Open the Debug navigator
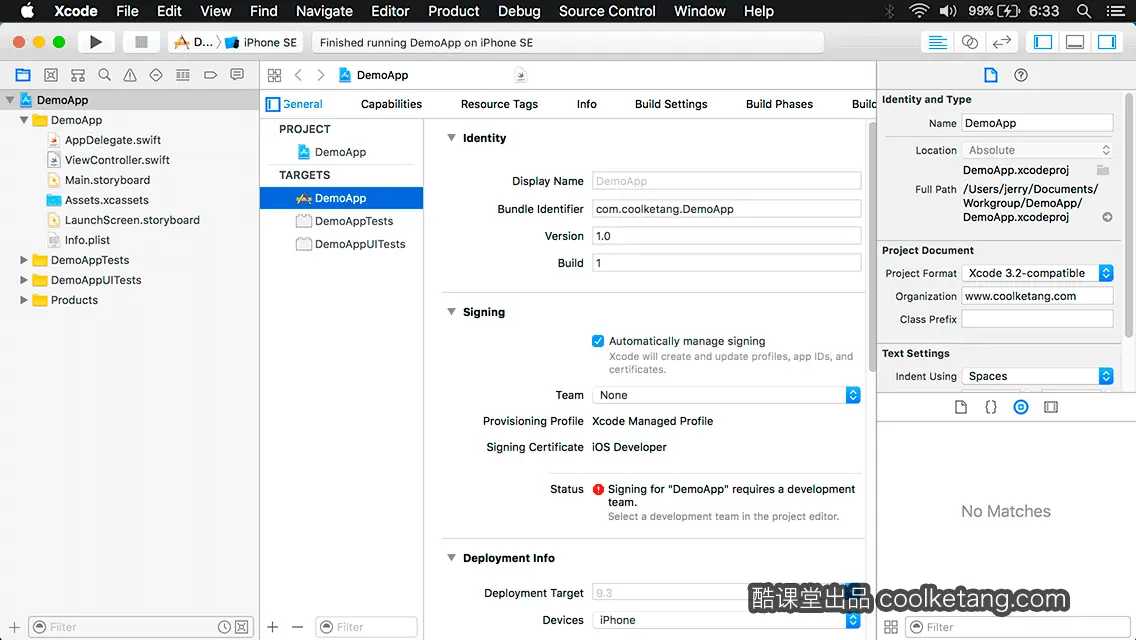Screen dimensions: 1136x640 pos(183,75)
